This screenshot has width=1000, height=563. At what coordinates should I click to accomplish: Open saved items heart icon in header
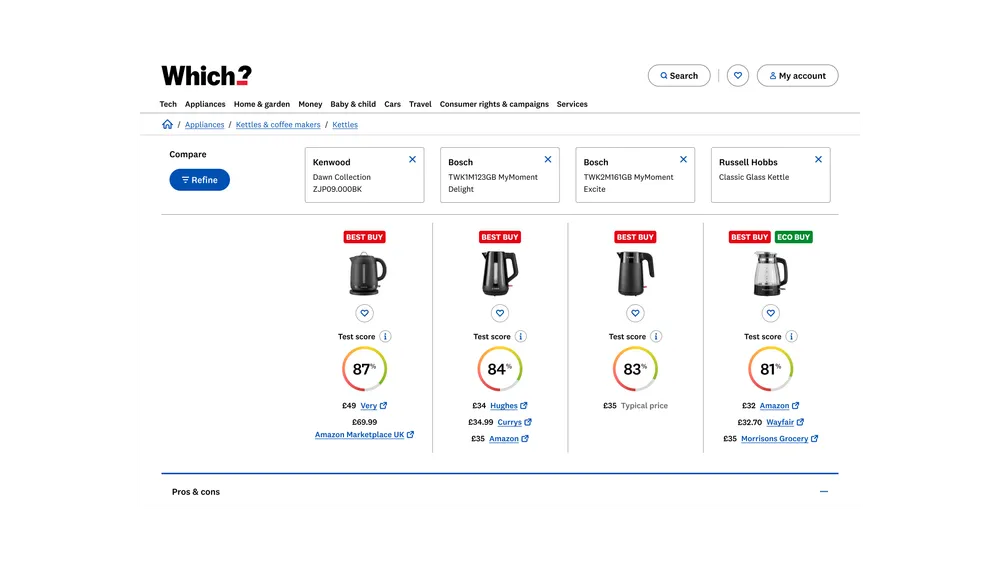click(x=738, y=76)
